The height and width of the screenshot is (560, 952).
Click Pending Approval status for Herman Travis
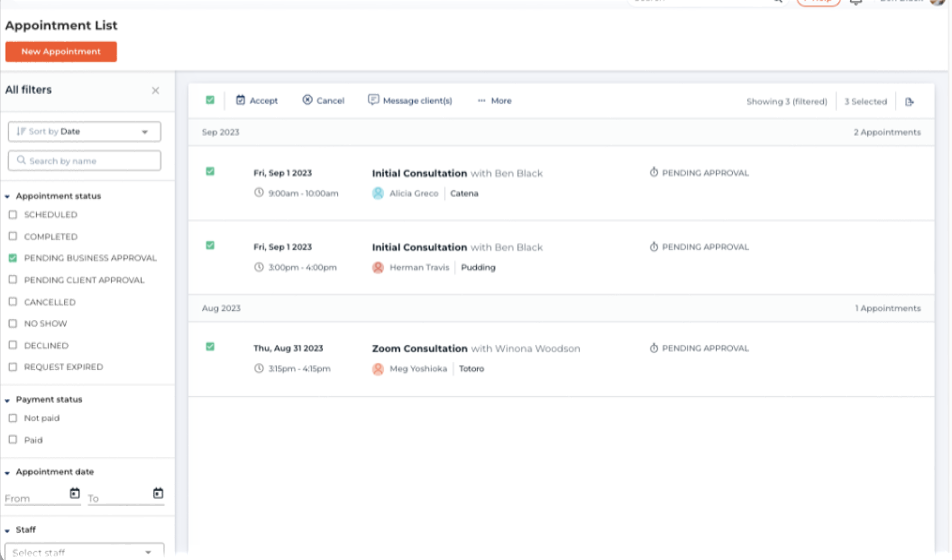(699, 247)
